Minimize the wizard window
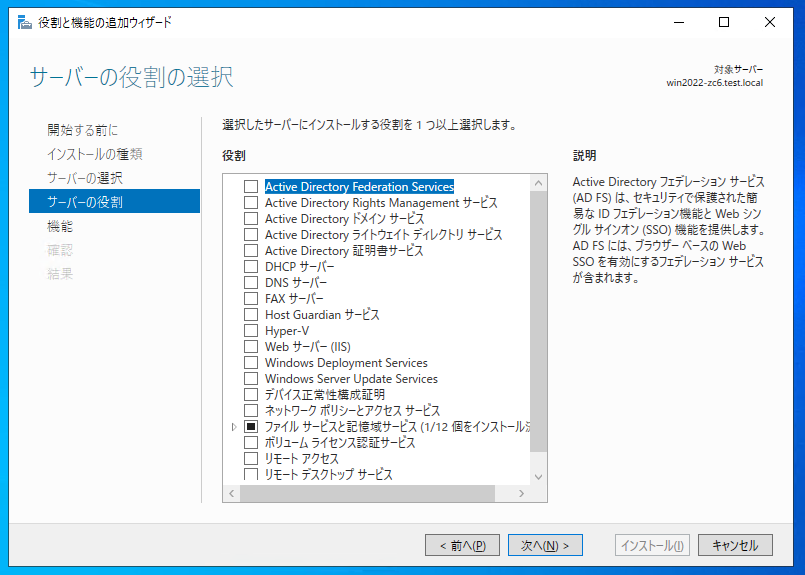This screenshot has height=575, width=805. [679, 22]
